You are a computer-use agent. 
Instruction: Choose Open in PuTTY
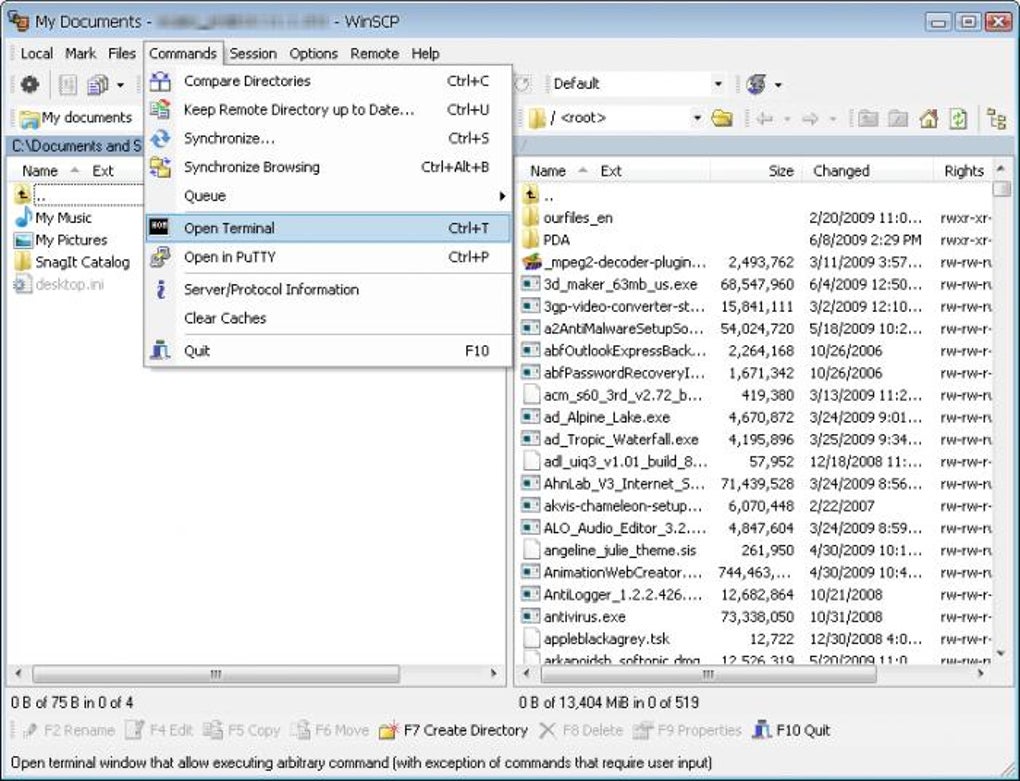328,257
